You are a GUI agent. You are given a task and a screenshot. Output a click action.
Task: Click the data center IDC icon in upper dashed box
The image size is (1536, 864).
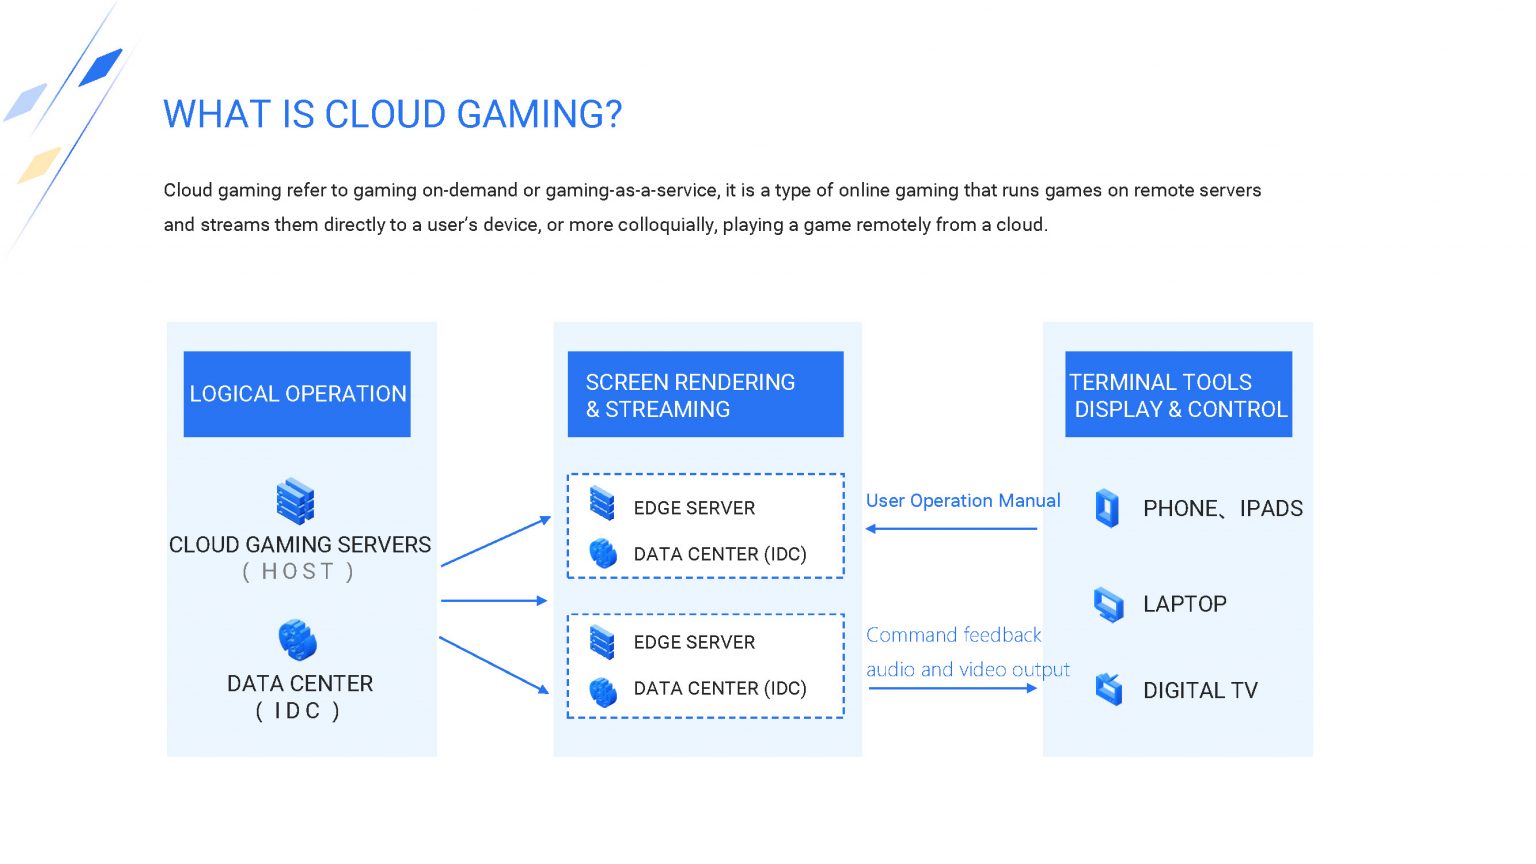click(602, 553)
